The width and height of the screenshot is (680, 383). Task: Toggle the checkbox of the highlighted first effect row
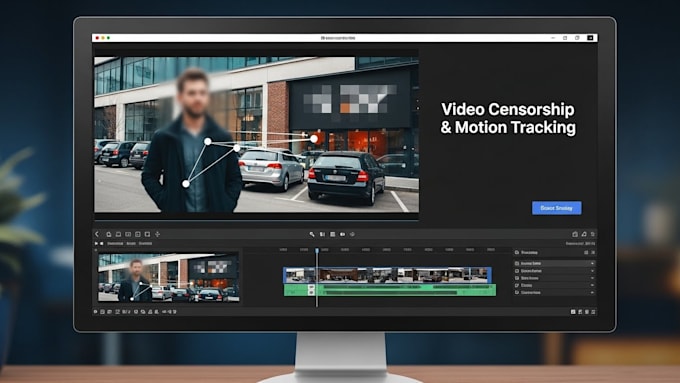coord(517,263)
